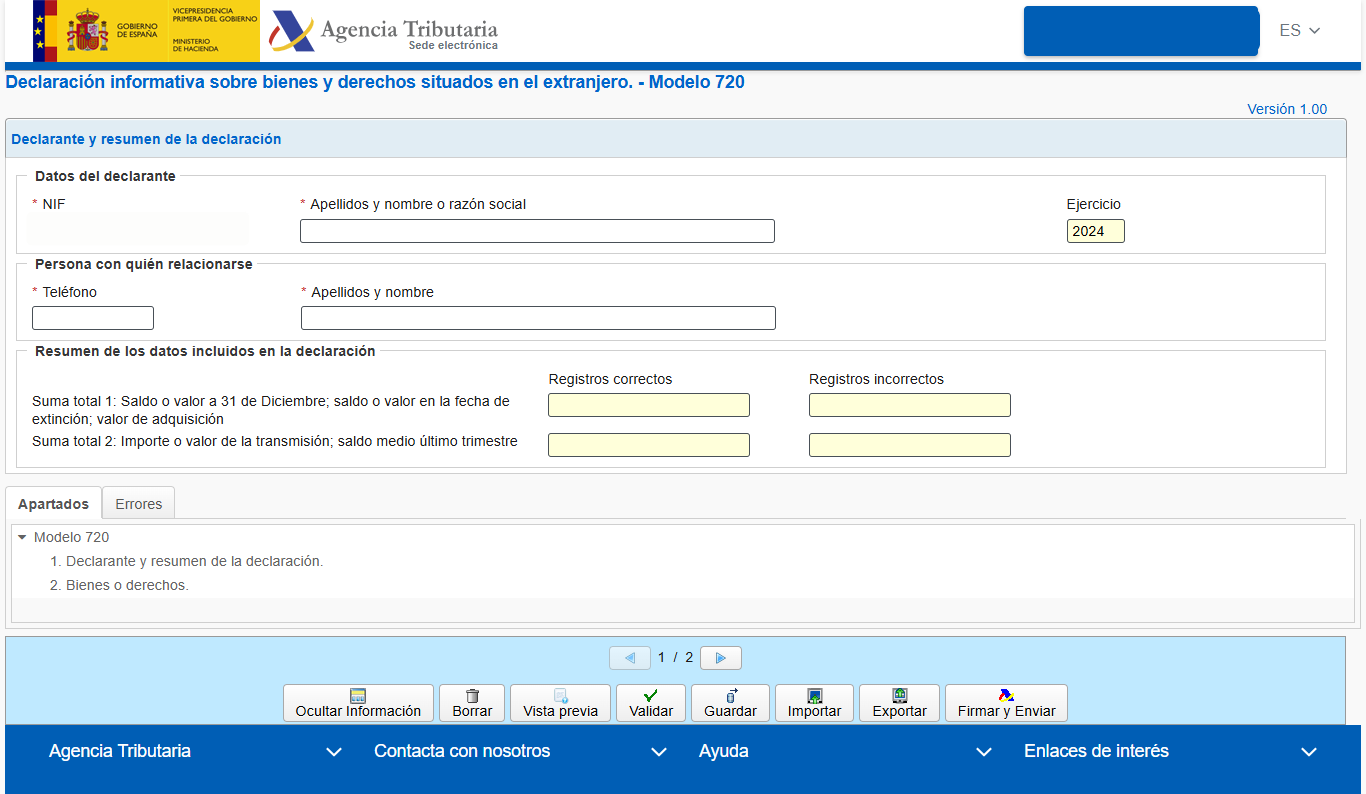Select the Apartados tab

click(x=53, y=504)
